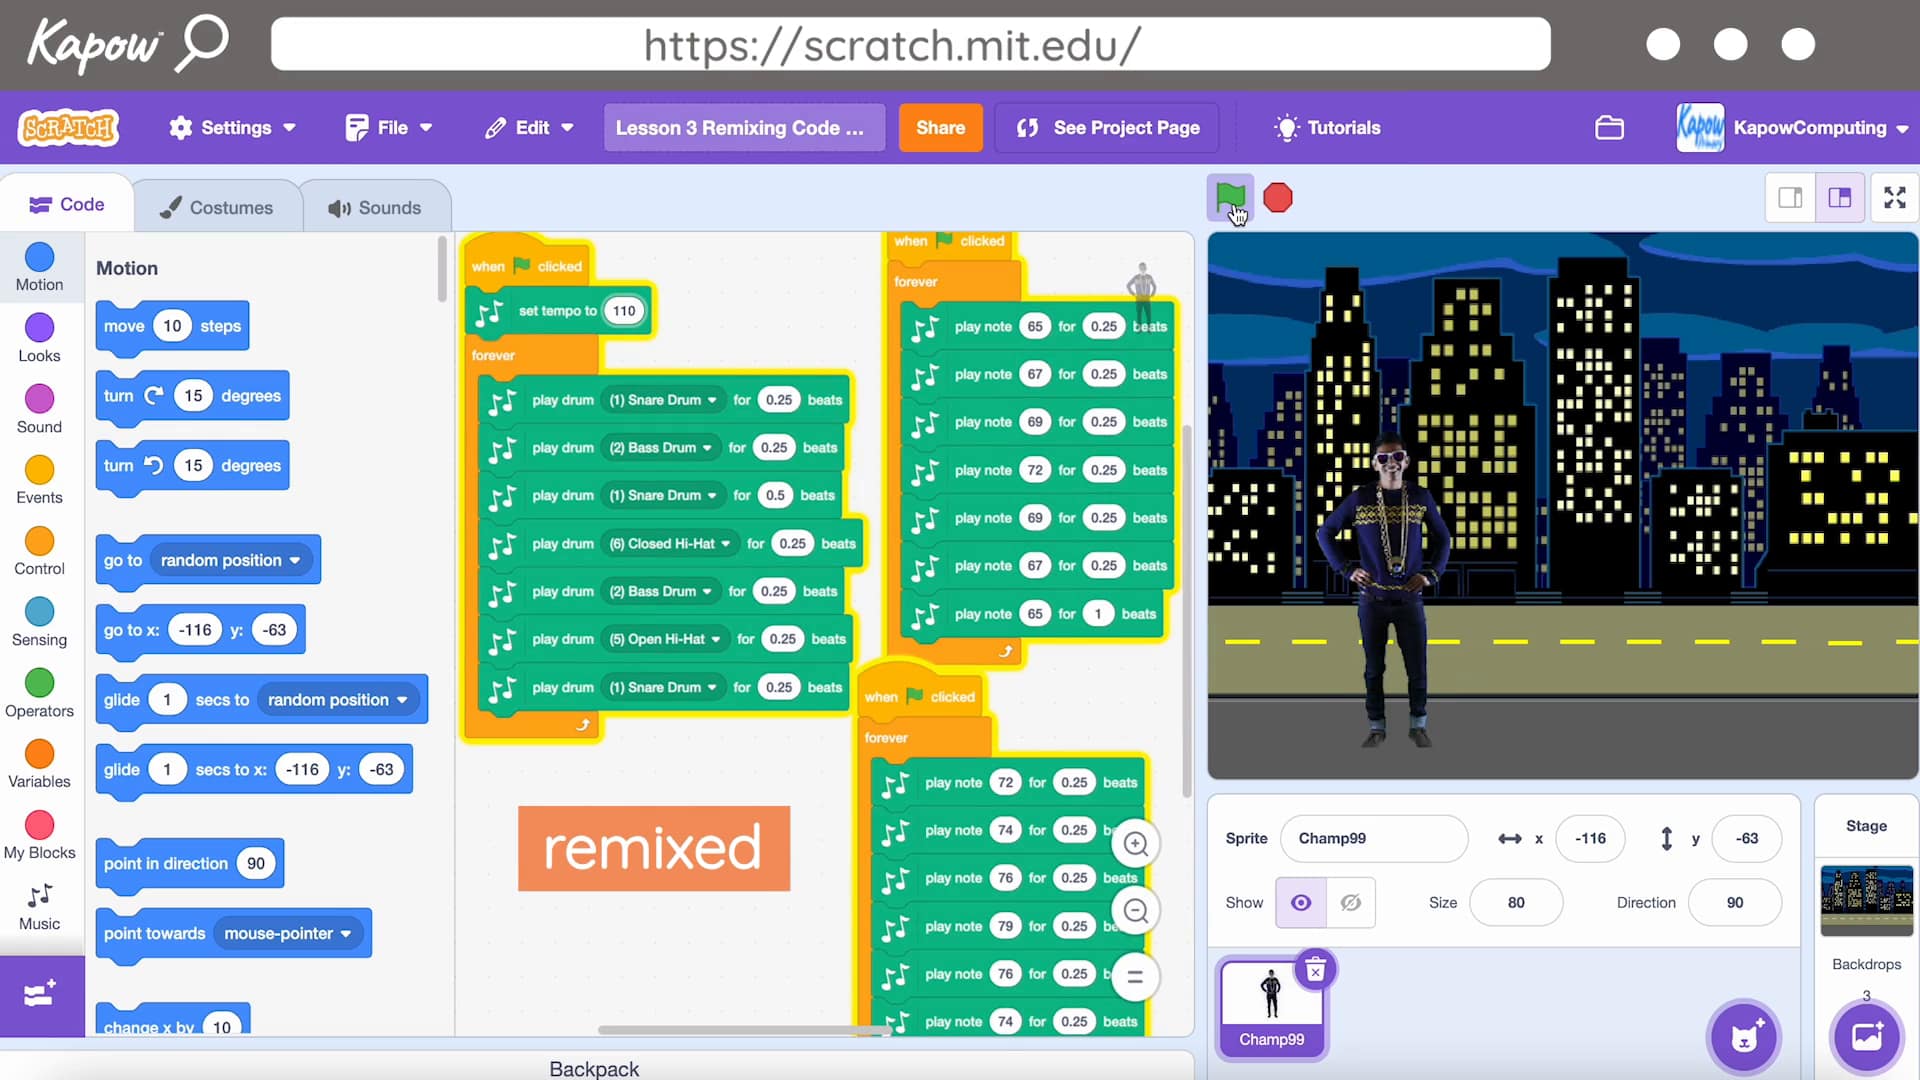Click the Share button
1920x1080 pixels.
tap(939, 127)
